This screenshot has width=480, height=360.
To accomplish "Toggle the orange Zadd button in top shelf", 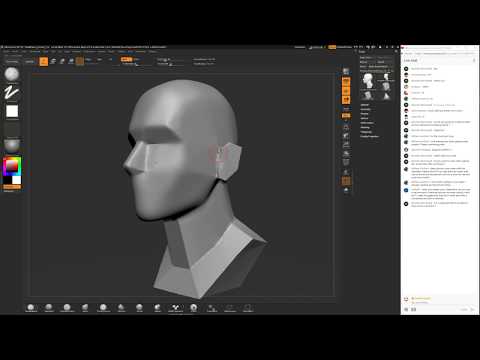I will tap(126, 59).
